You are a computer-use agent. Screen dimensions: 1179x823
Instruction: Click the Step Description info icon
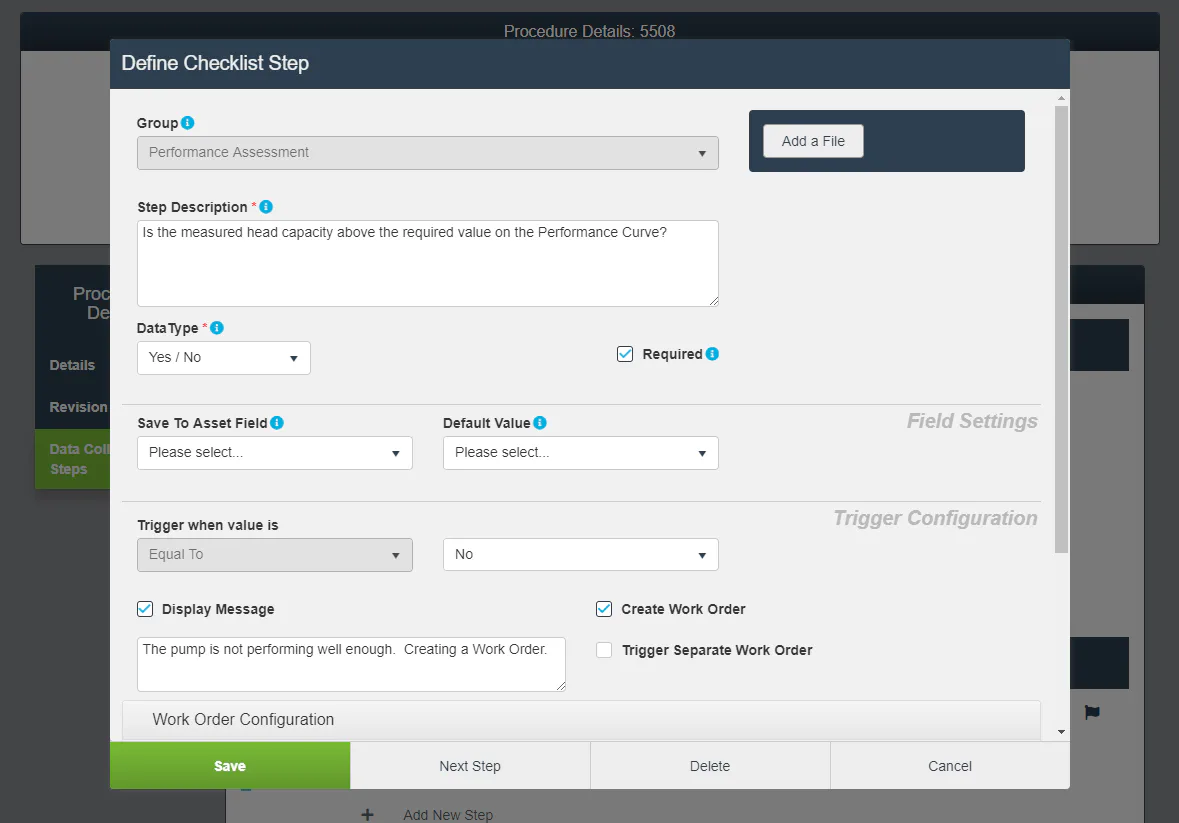266,207
